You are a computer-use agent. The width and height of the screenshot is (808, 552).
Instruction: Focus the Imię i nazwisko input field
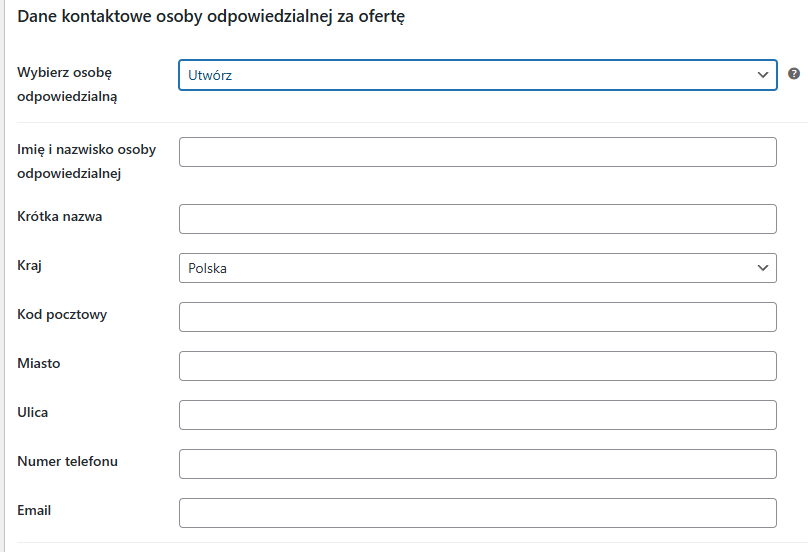[x=478, y=152]
